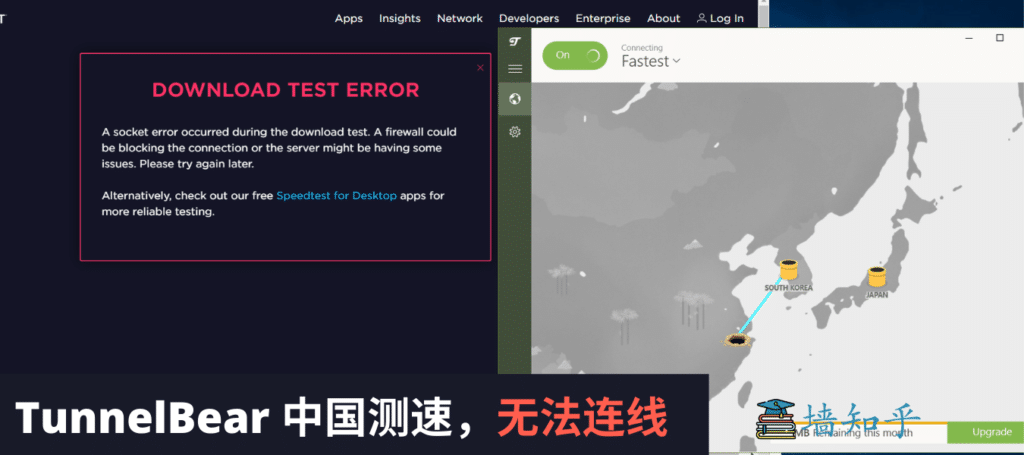1024x455 pixels.
Task: Open the Insights menu item
Action: pyautogui.click(x=400, y=18)
